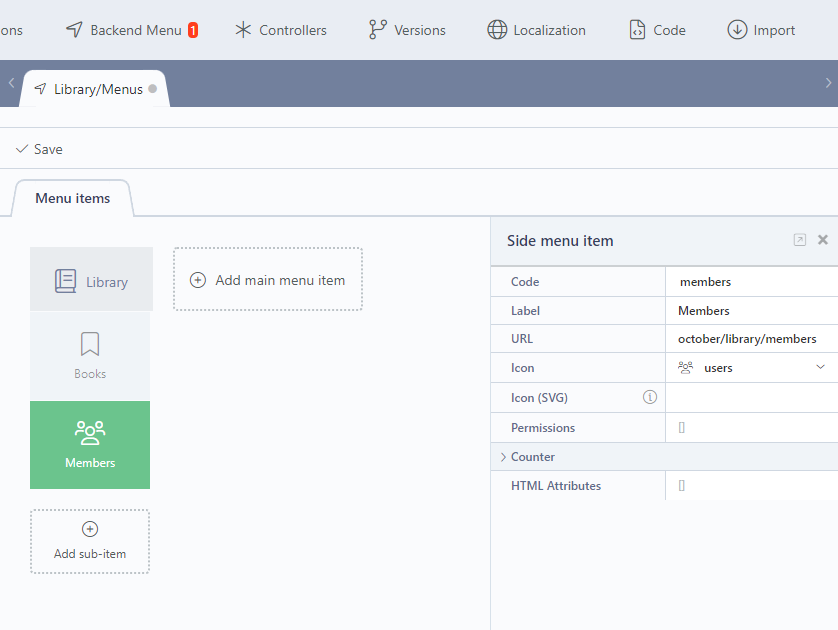Click the Import download-arrow icon
838x630 pixels.
[x=737, y=30]
